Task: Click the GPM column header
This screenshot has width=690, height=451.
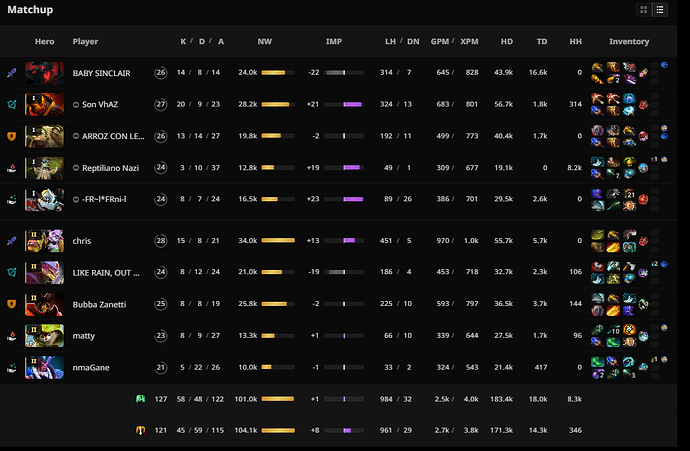Action: [x=440, y=41]
